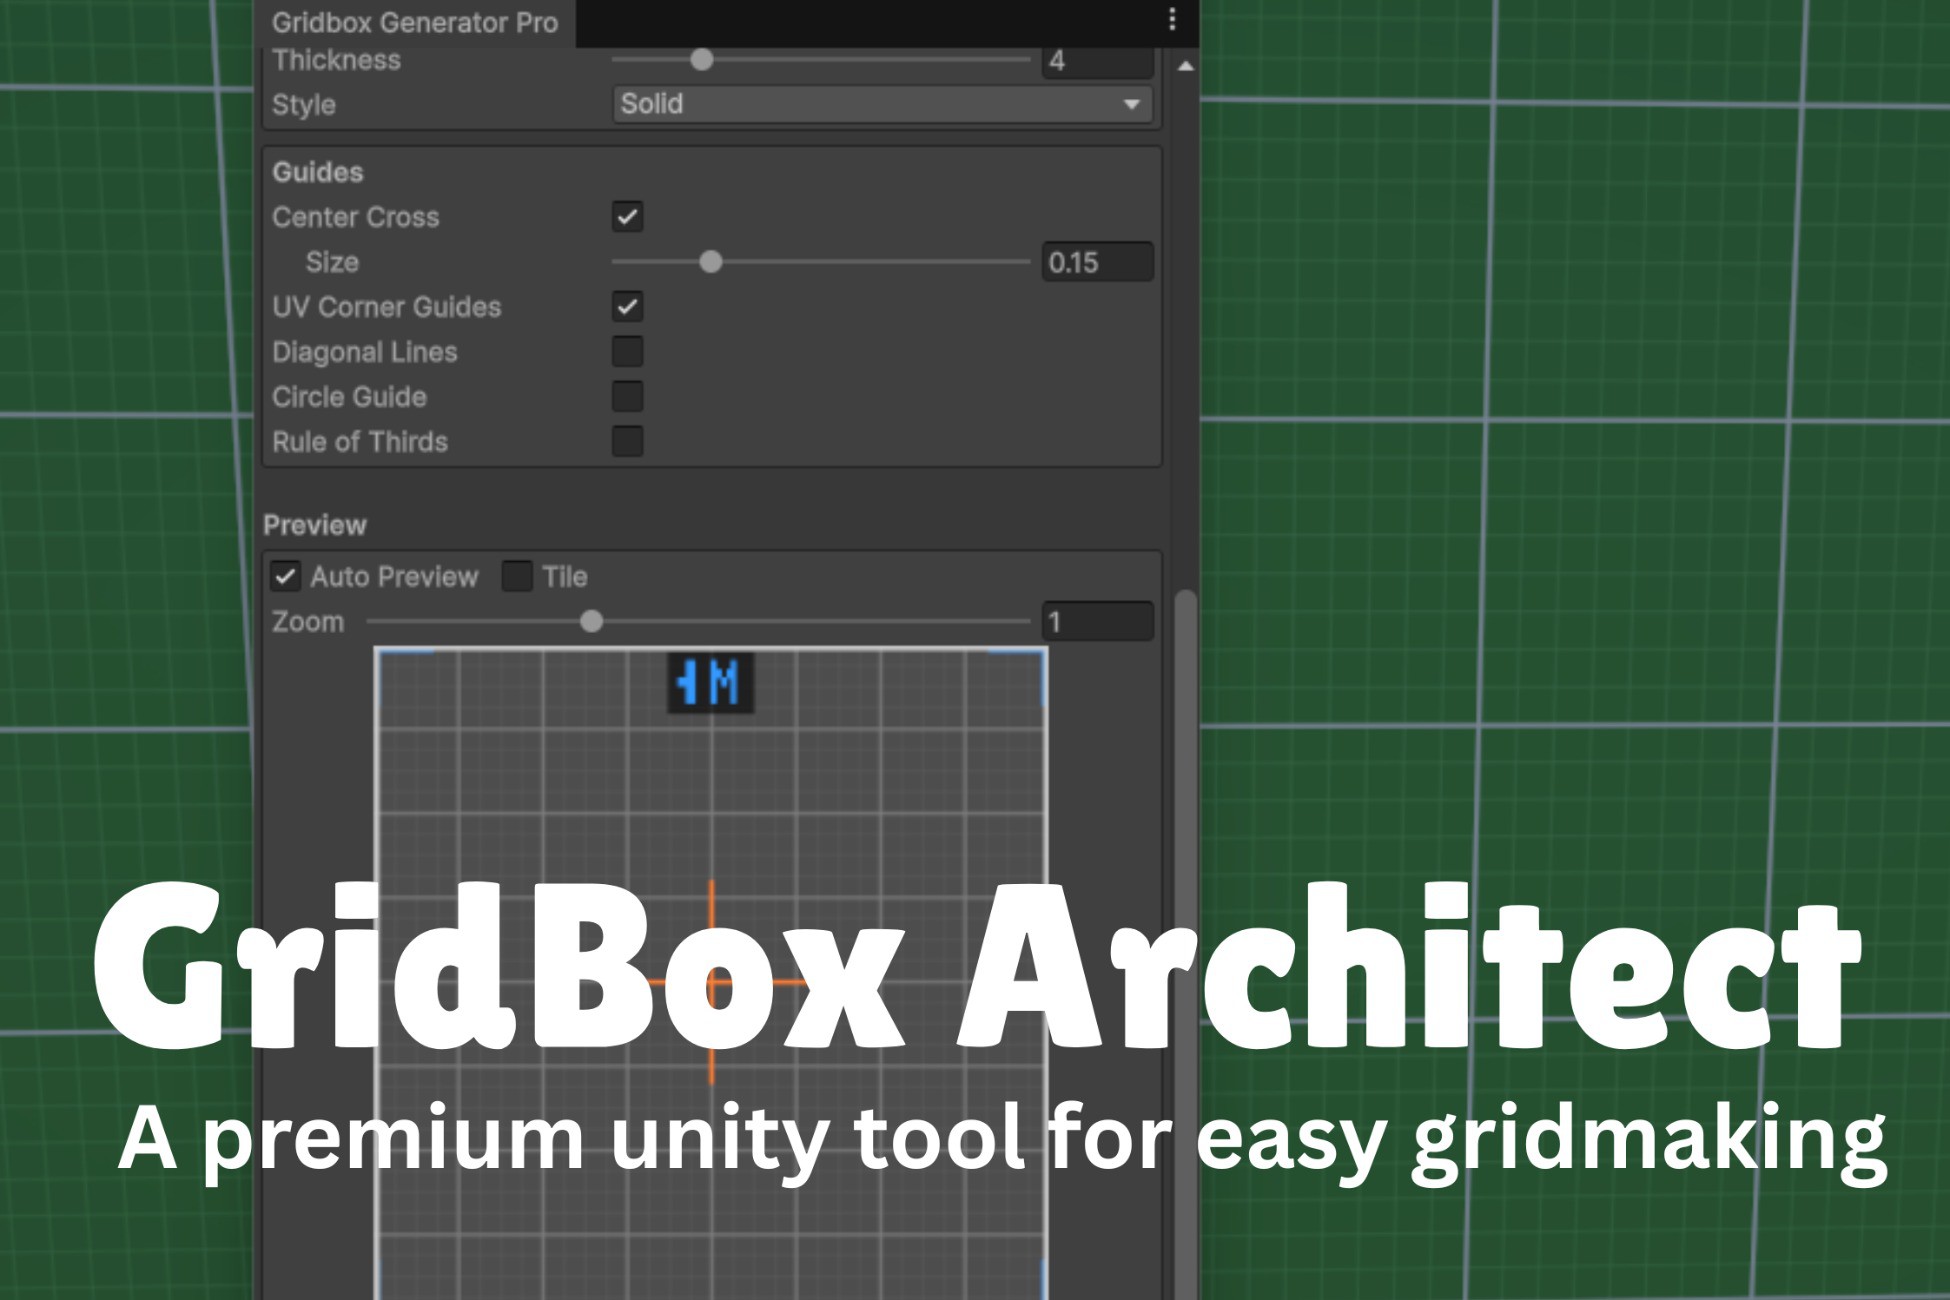Enable the Tile preview checkbox
This screenshot has height=1300, width=1950.
[517, 577]
